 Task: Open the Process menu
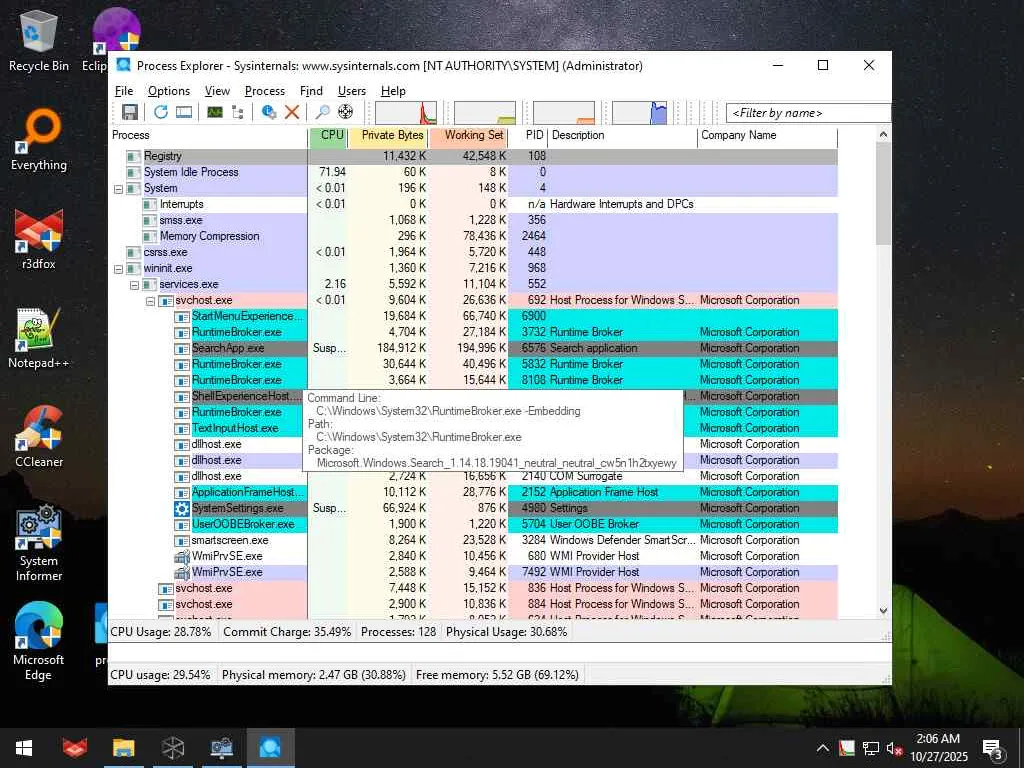264,91
